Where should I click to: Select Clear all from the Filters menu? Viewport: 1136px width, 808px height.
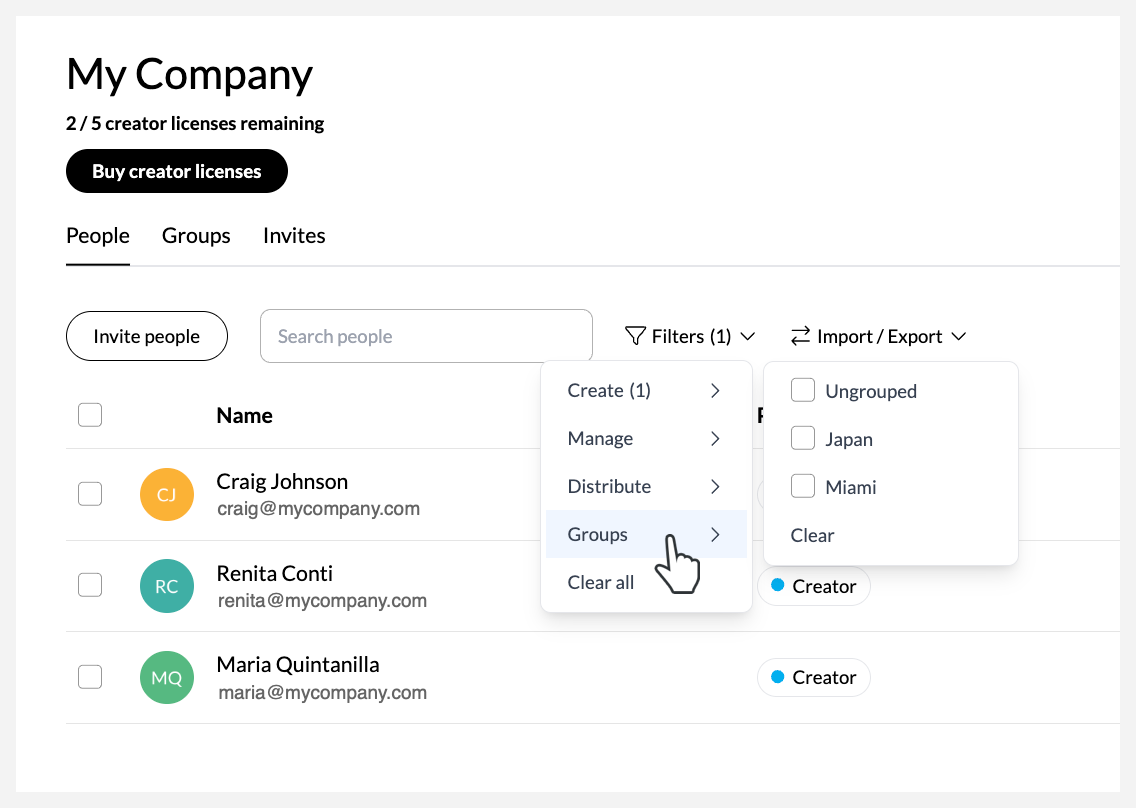pos(600,582)
